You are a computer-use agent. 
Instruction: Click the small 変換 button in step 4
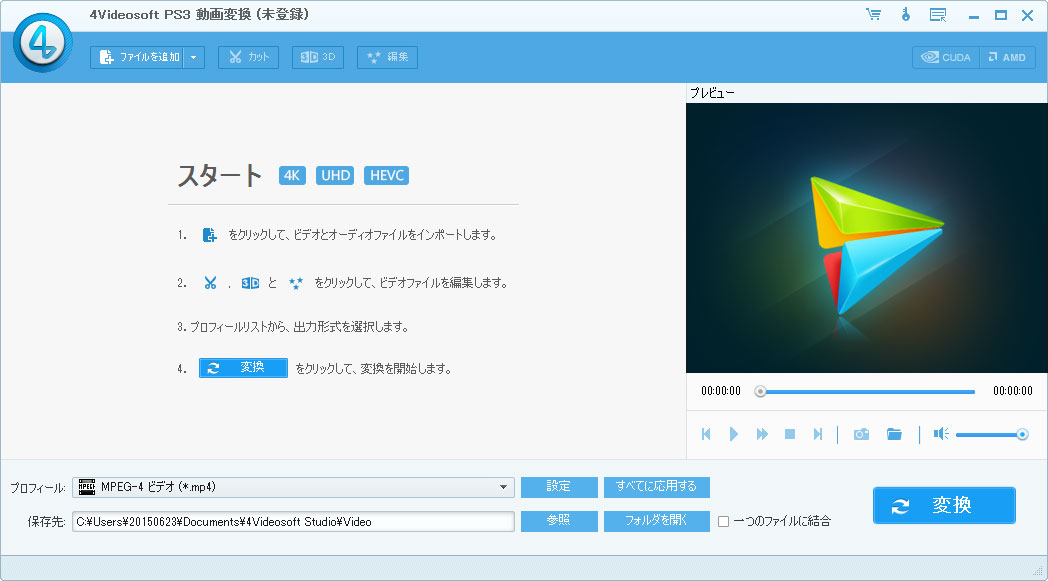(243, 368)
